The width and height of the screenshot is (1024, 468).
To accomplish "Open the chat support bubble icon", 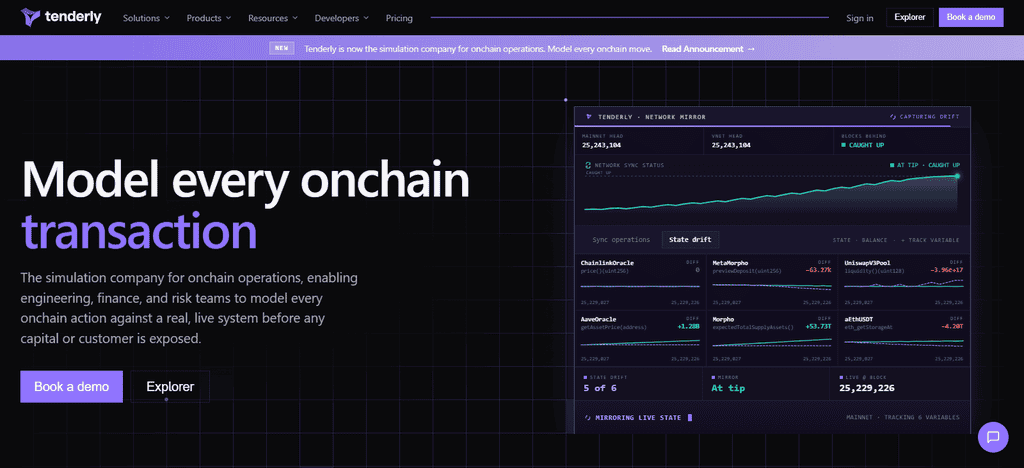I will (993, 437).
